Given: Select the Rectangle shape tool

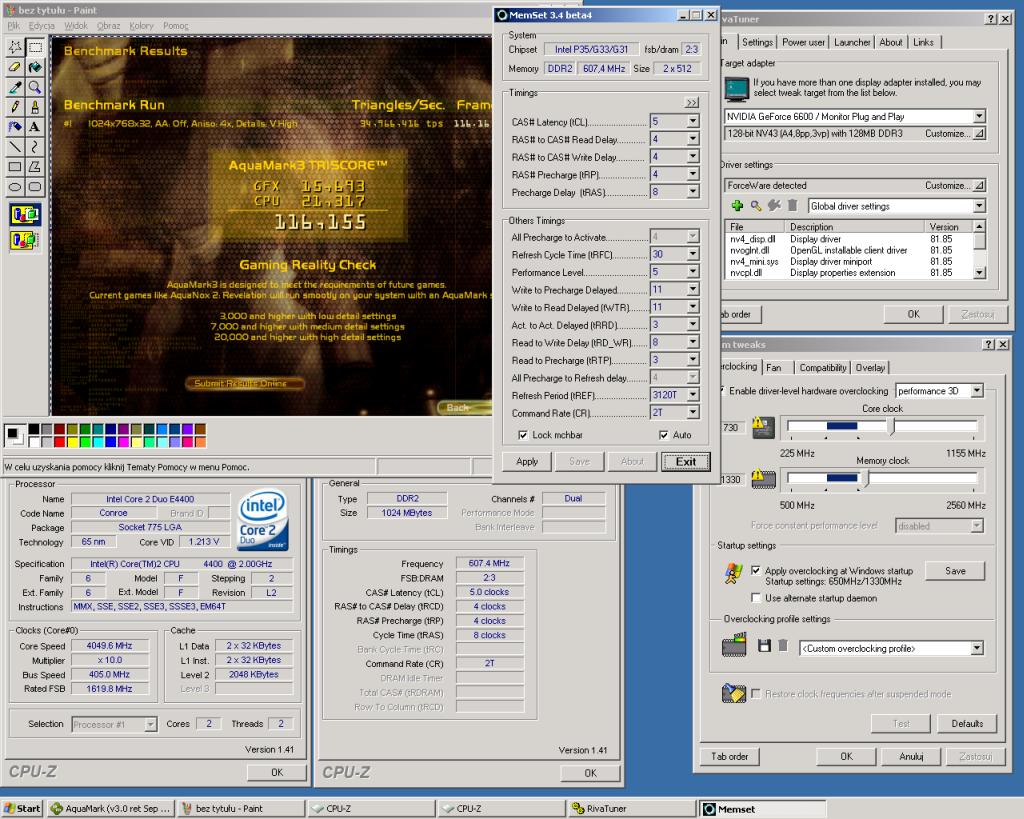Looking at the screenshot, I should click(x=14, y=167).
